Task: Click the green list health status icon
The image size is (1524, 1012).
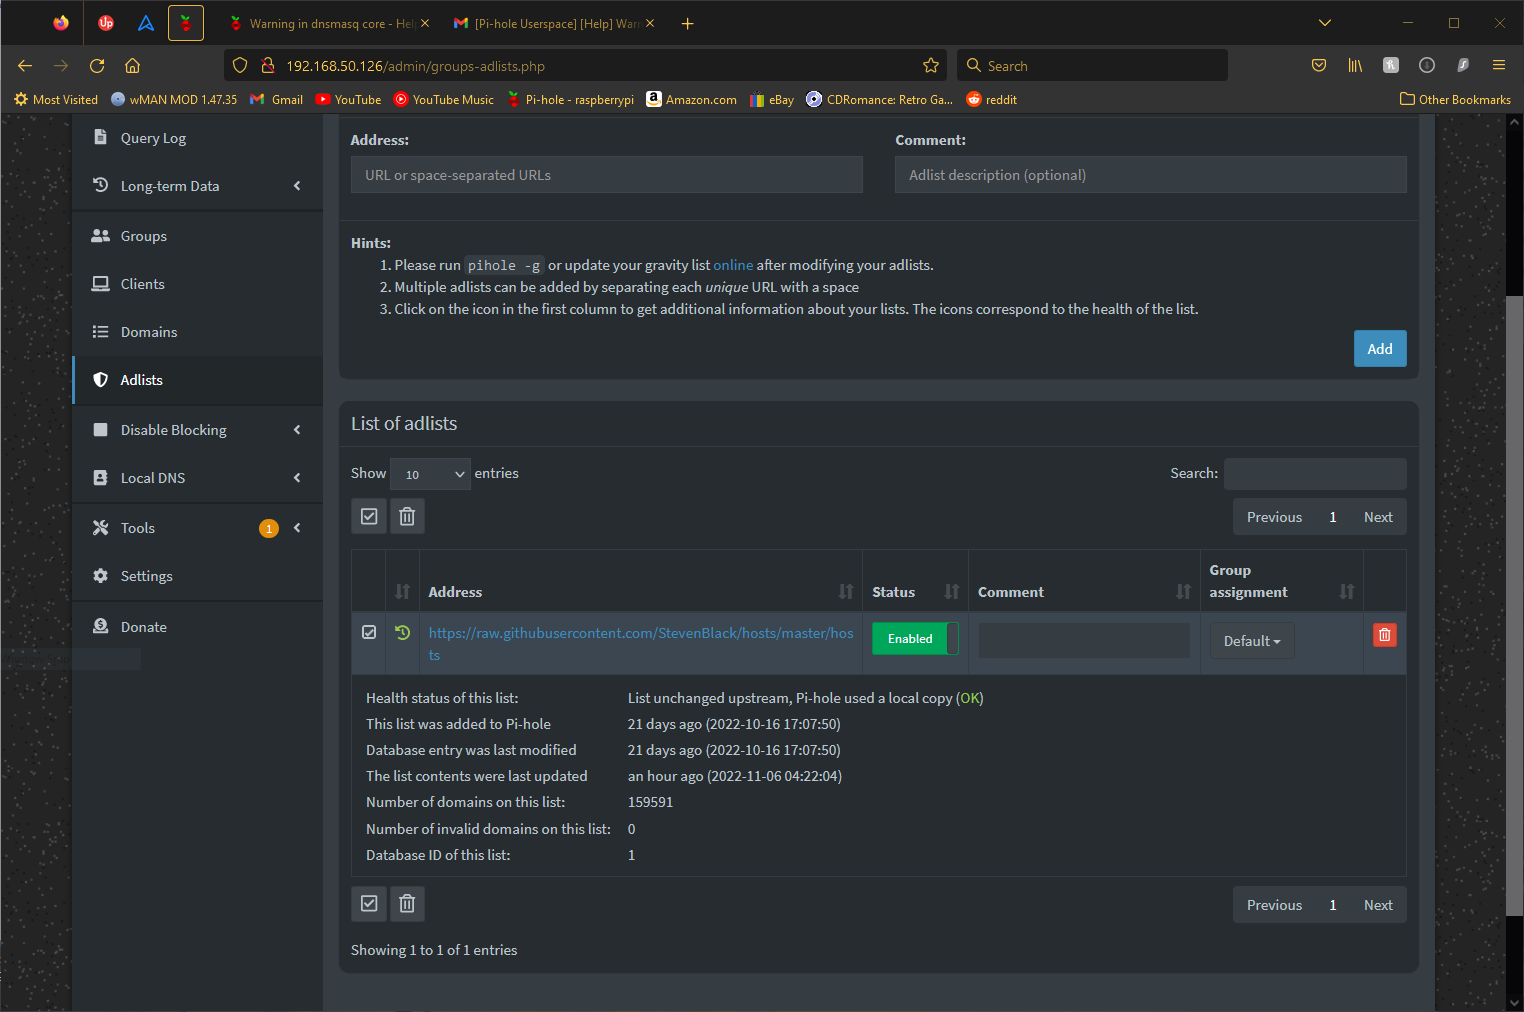Action: tap(400, 634)
